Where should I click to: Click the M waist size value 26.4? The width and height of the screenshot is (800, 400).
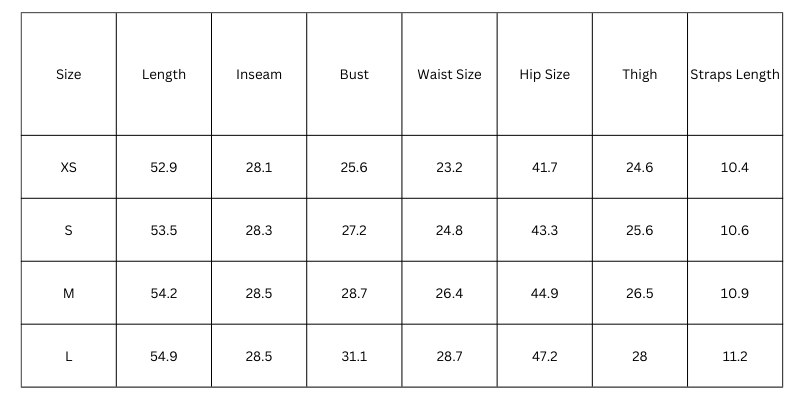[449, 293]
